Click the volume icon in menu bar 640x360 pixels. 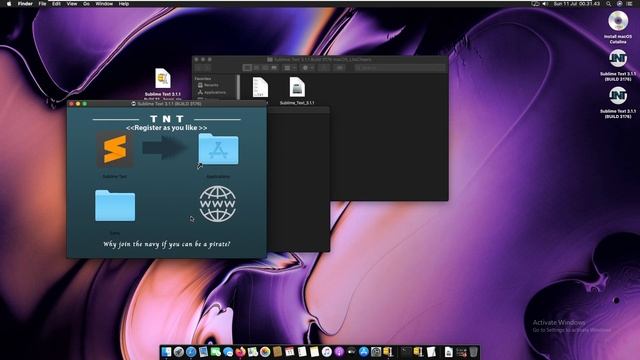coord(545,4)
